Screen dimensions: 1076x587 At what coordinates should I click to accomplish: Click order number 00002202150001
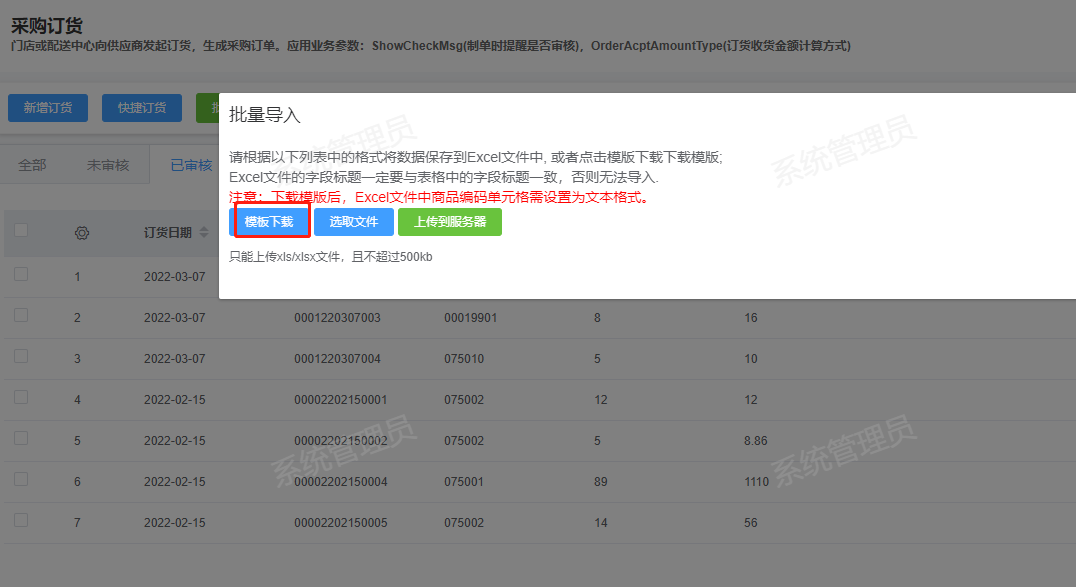340,400
